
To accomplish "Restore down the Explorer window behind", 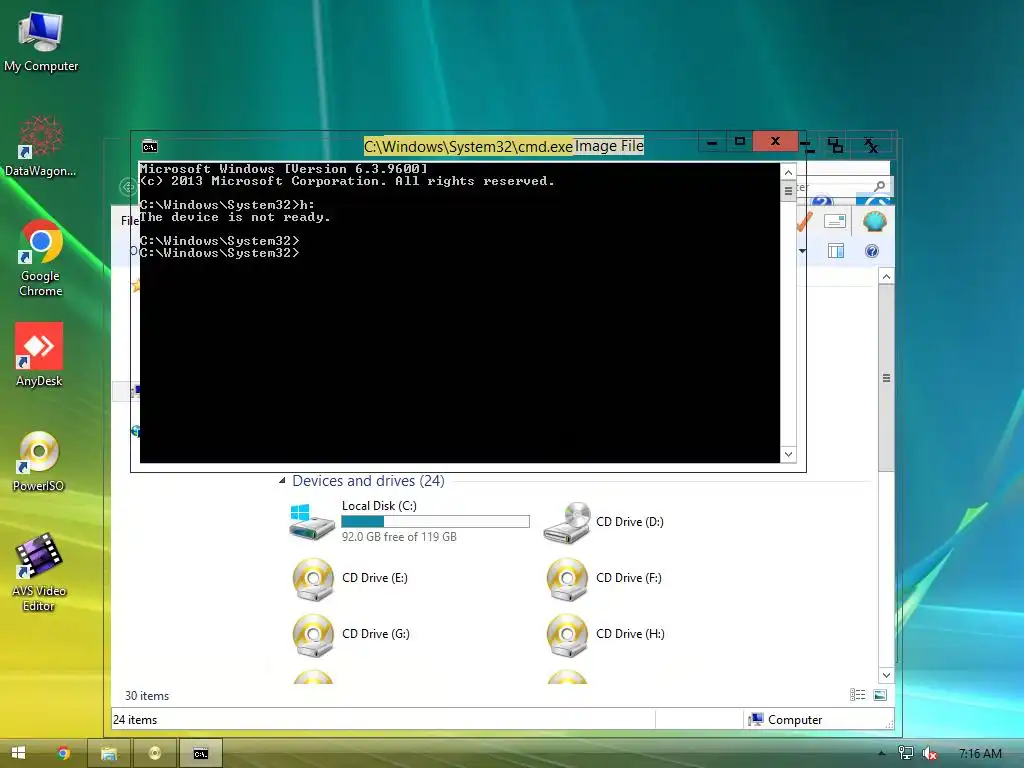I will 836,146.
